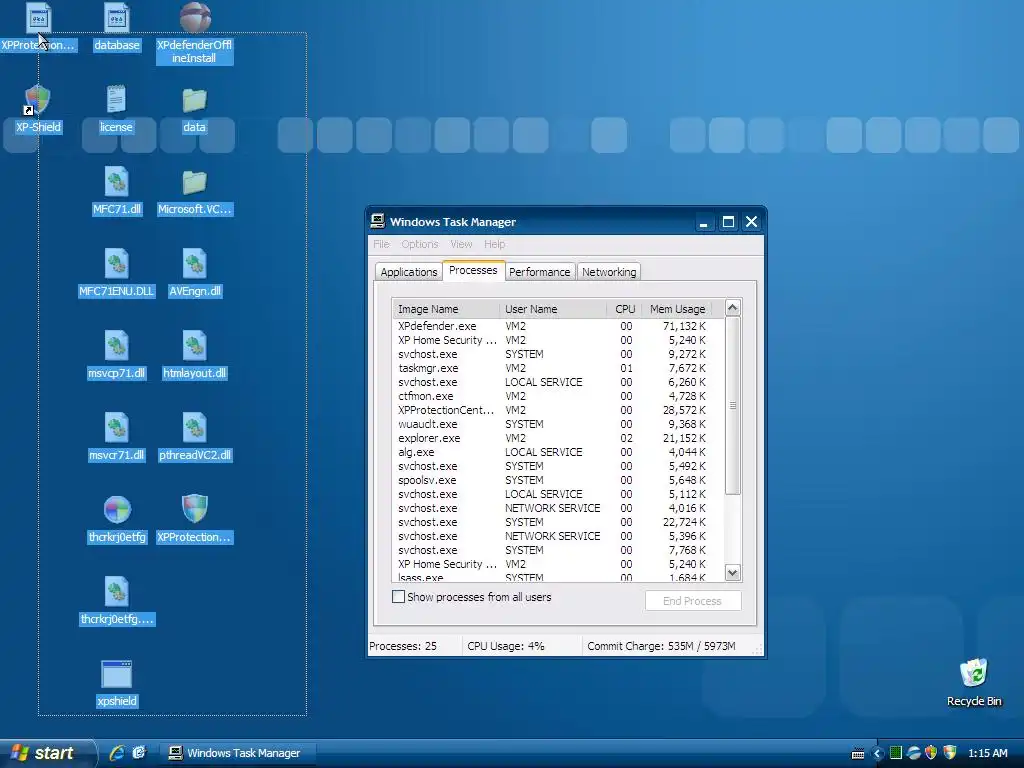The height and width of the screenshot is (768, 1024).
Task: Select the ctfmon.exe process row
Action: (558, 396)
